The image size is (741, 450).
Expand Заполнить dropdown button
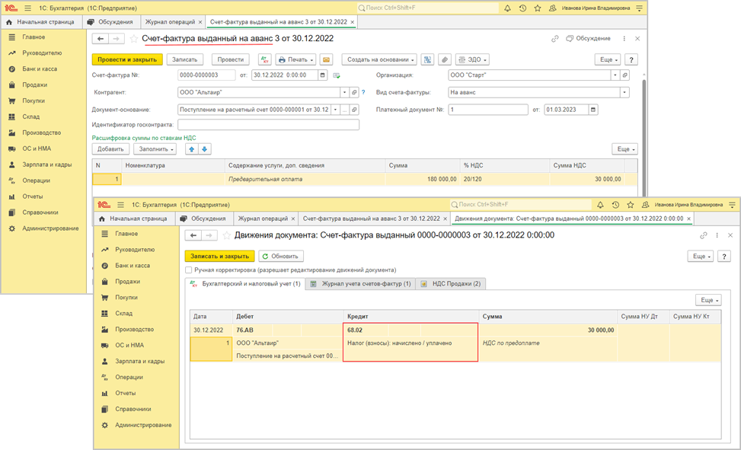pyautogui.click(x=155, y=149)
